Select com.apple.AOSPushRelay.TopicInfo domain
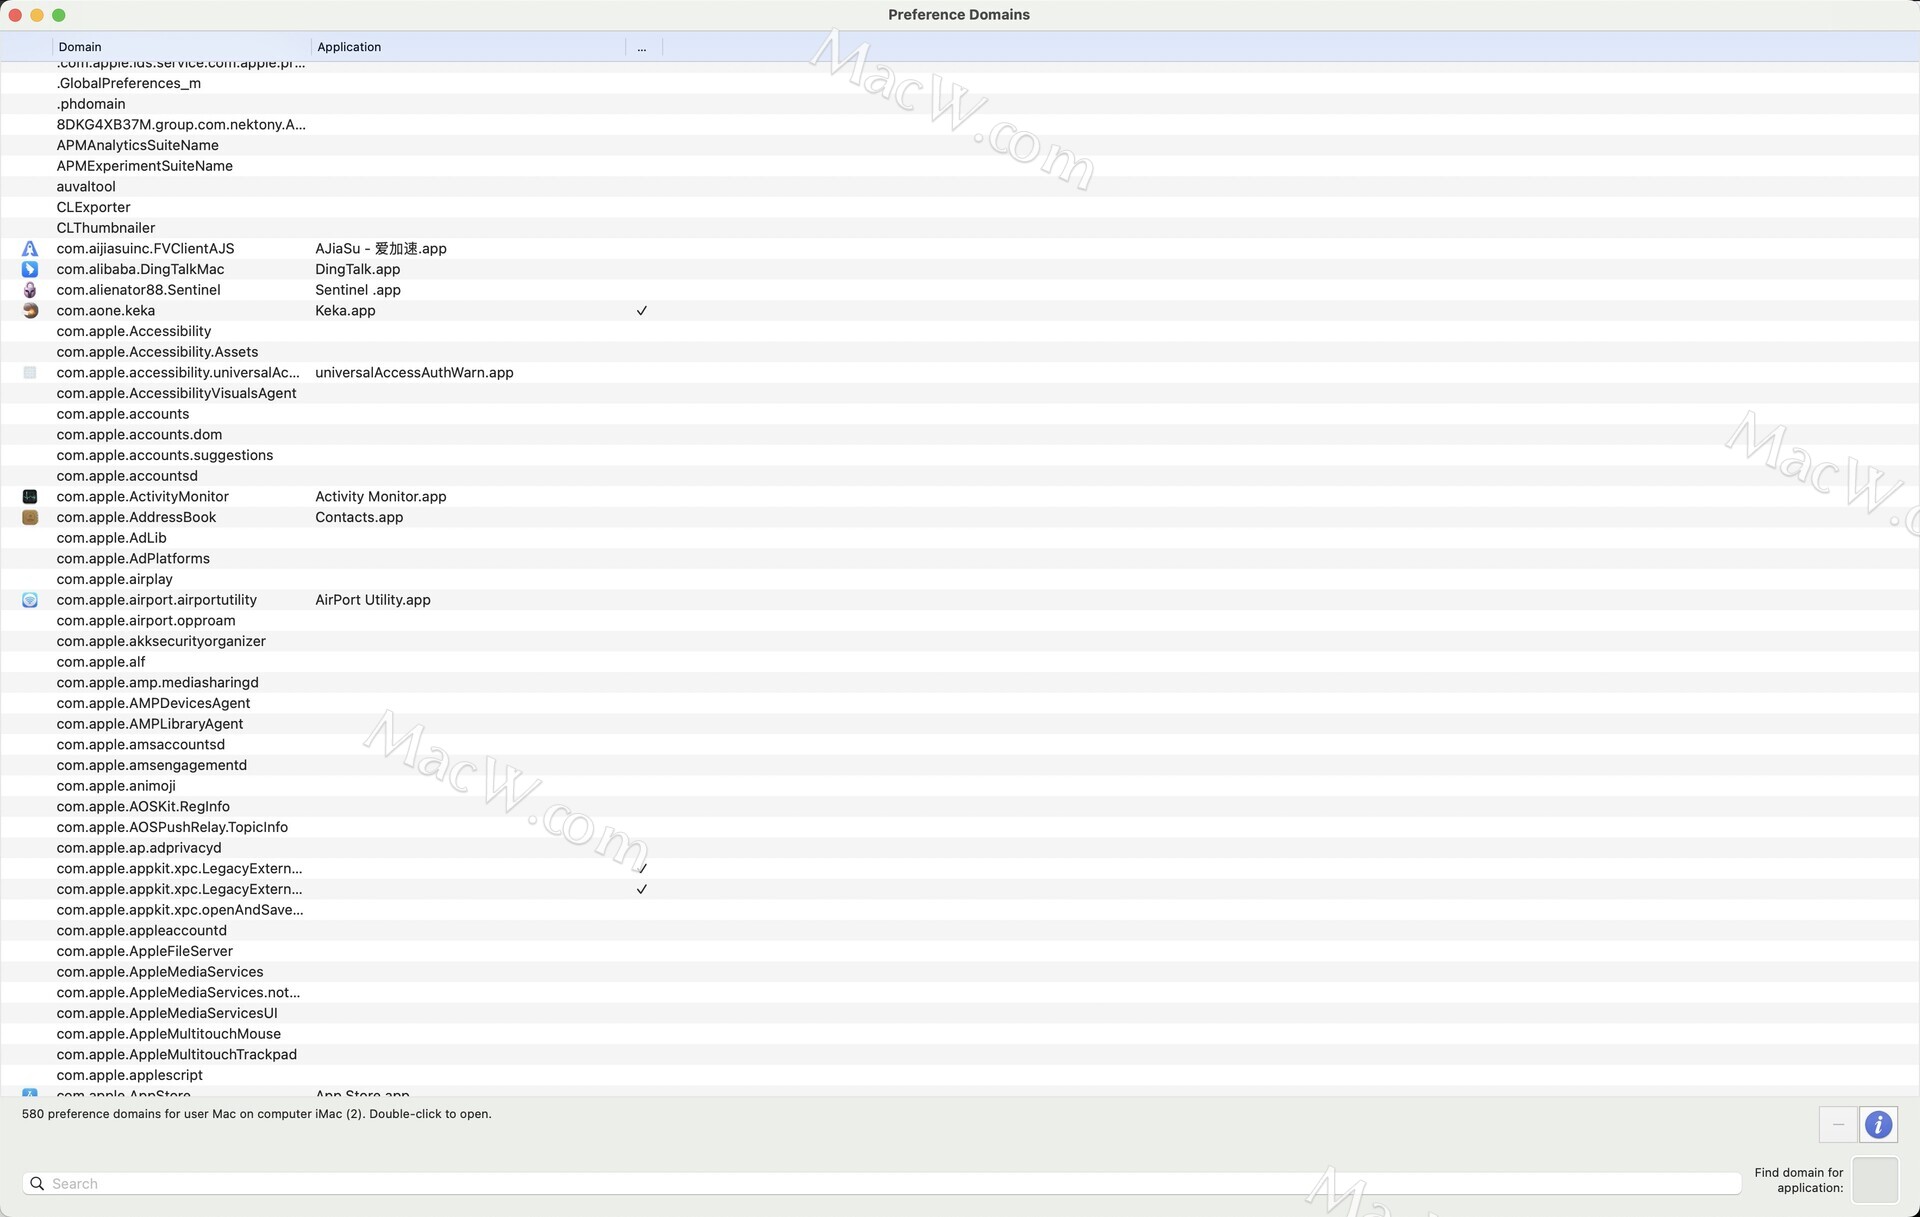The height and width of the screenshot is (1217, 1920). click(172, 827)
